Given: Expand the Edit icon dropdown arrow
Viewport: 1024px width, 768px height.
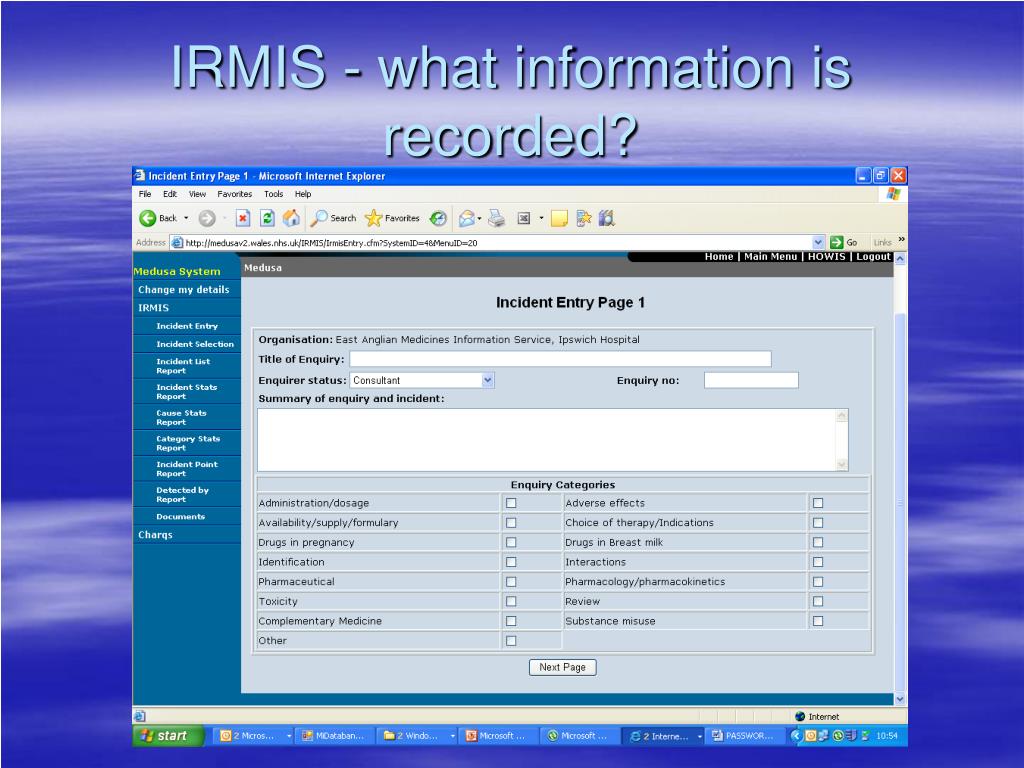Looking at the screenshot, I should point(541,218).
